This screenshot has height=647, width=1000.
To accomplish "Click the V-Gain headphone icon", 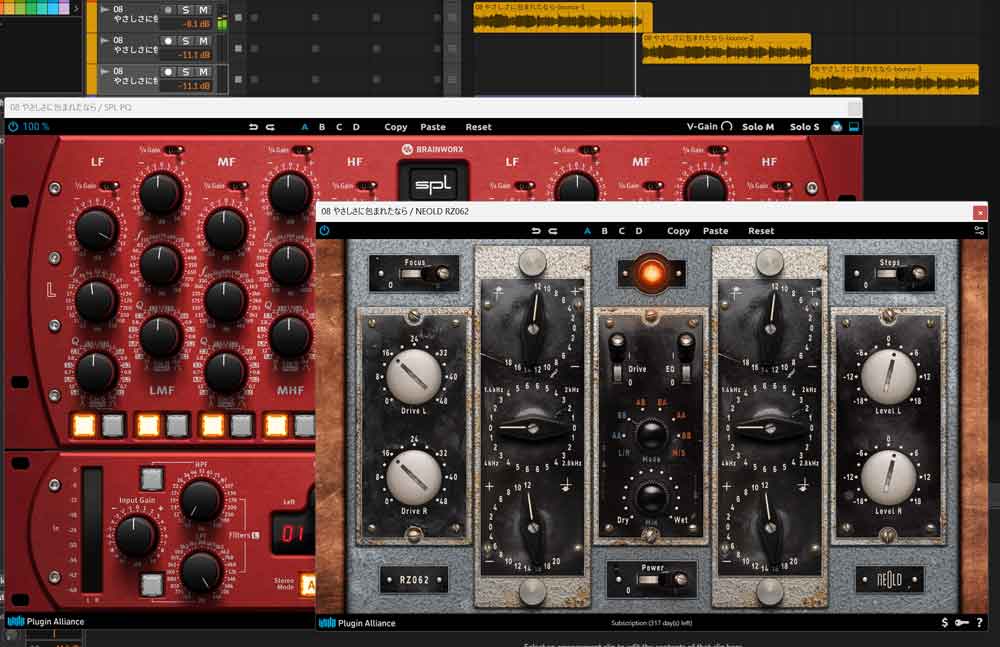I will pos(727,127).
